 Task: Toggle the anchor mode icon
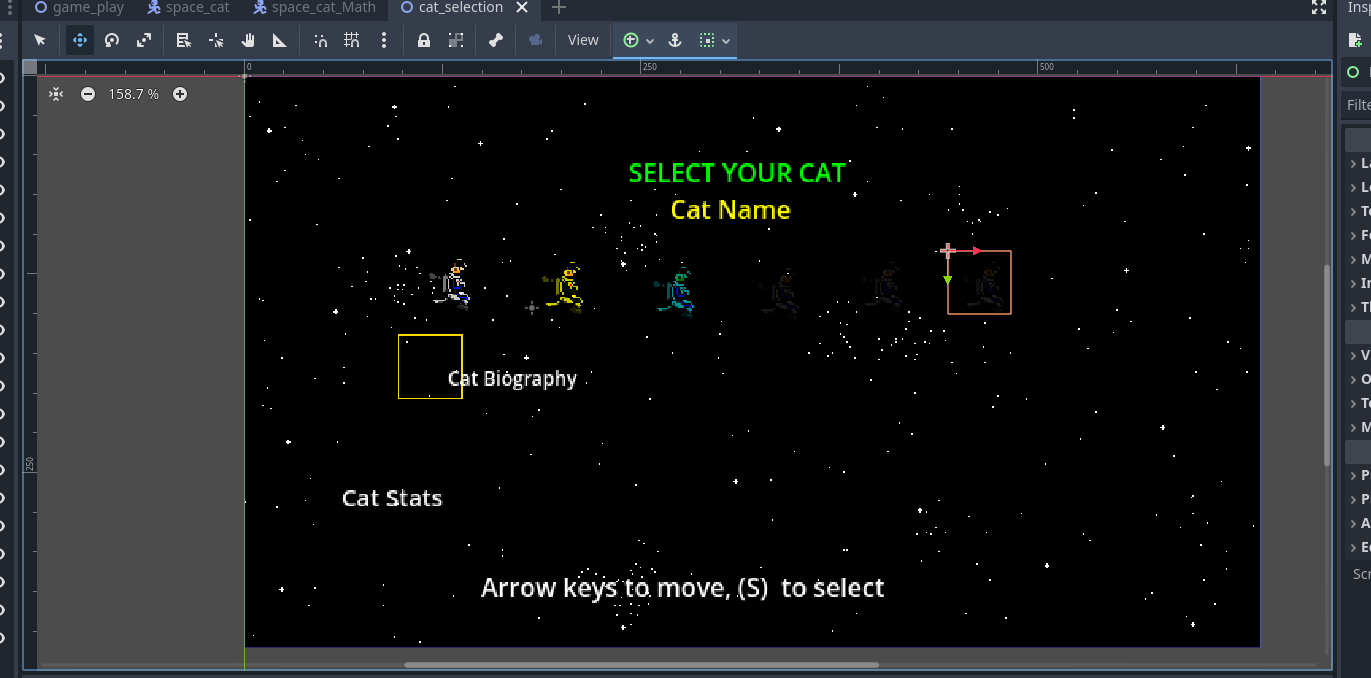674,40
